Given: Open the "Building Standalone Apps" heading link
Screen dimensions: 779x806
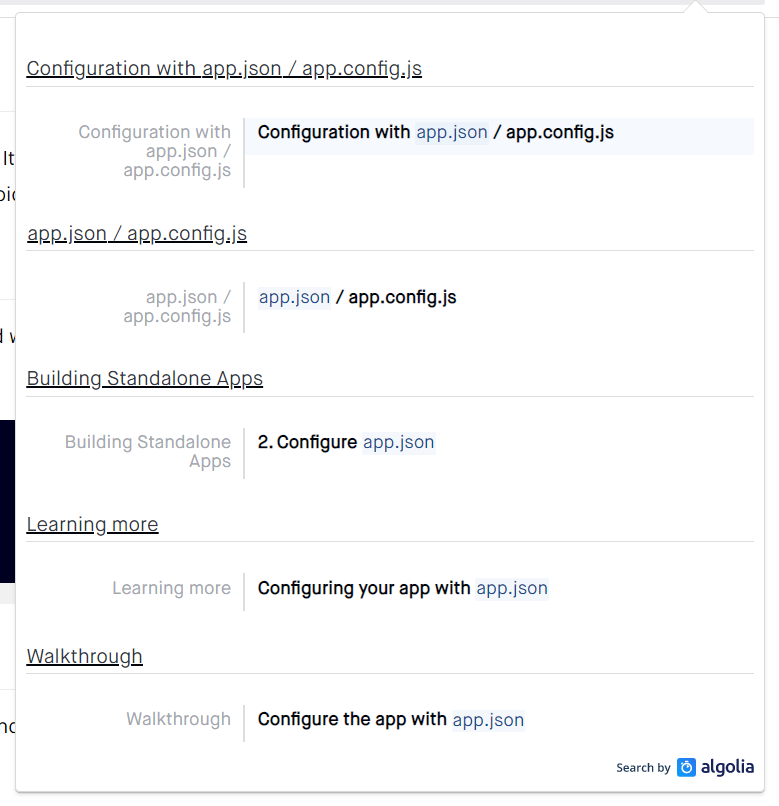Looking at the screenshot, I should (144, 378).
